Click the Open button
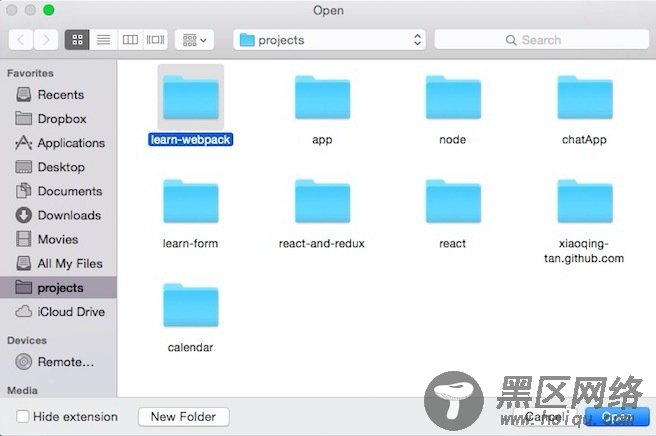This screenshot has height=436, width=656. point(617,417)
